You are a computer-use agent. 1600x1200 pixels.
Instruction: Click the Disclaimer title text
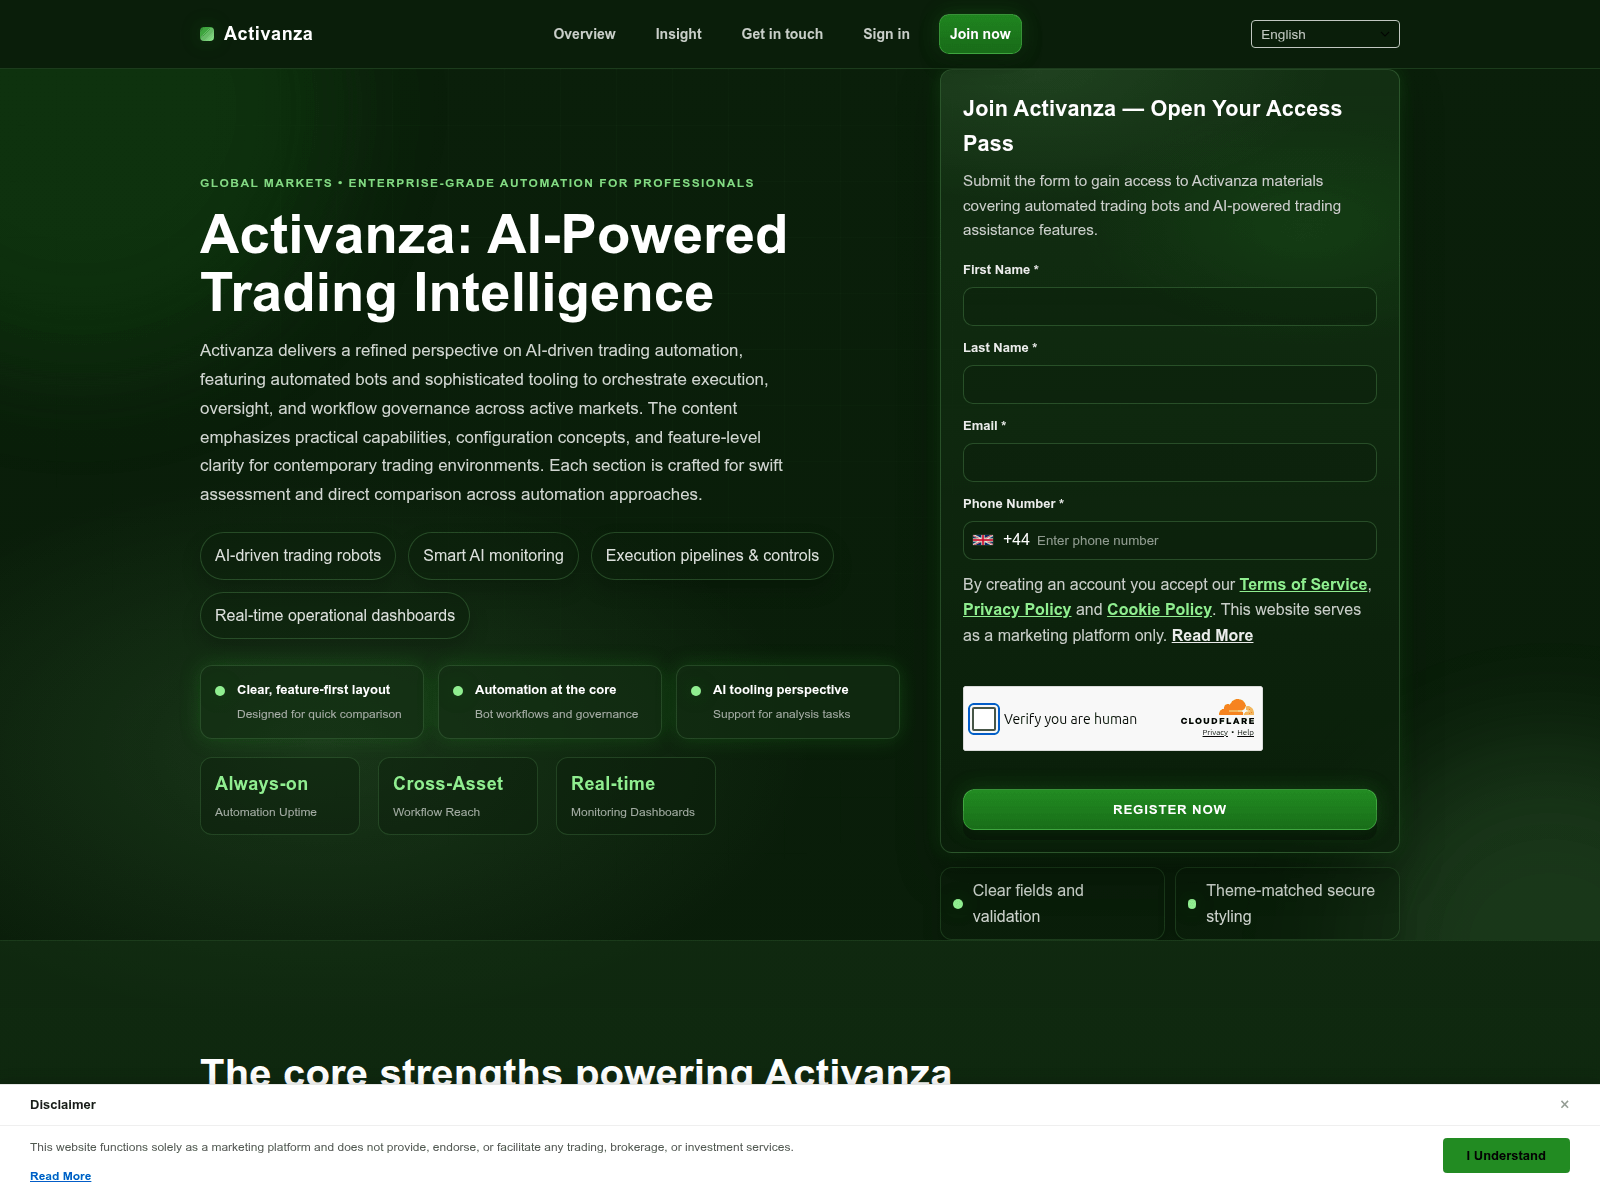(x=63, y=1105)
